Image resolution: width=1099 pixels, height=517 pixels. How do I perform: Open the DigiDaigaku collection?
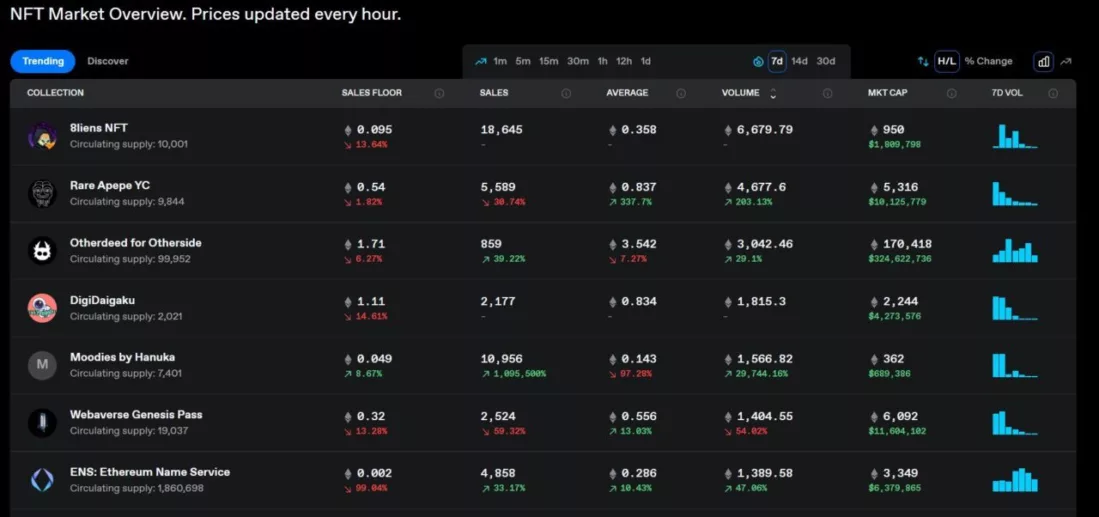click(102, 300)
